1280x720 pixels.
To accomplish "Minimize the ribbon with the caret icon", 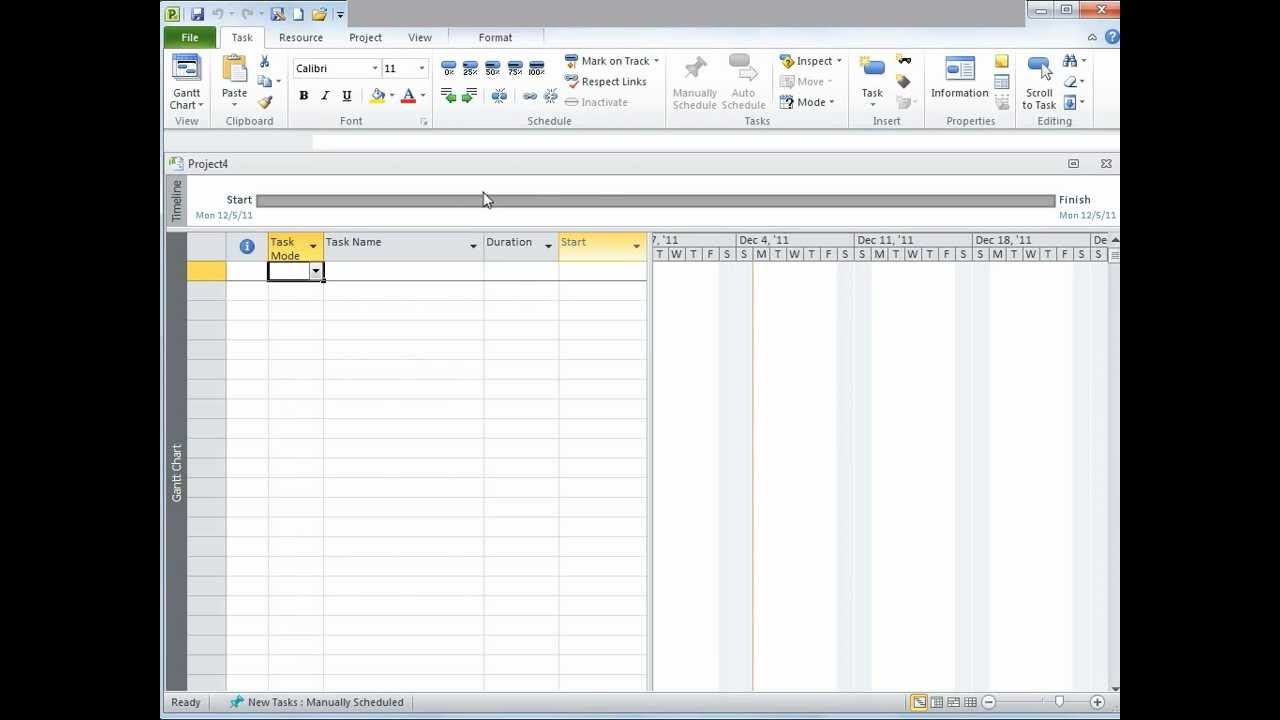I will (x=1092, y=37).
